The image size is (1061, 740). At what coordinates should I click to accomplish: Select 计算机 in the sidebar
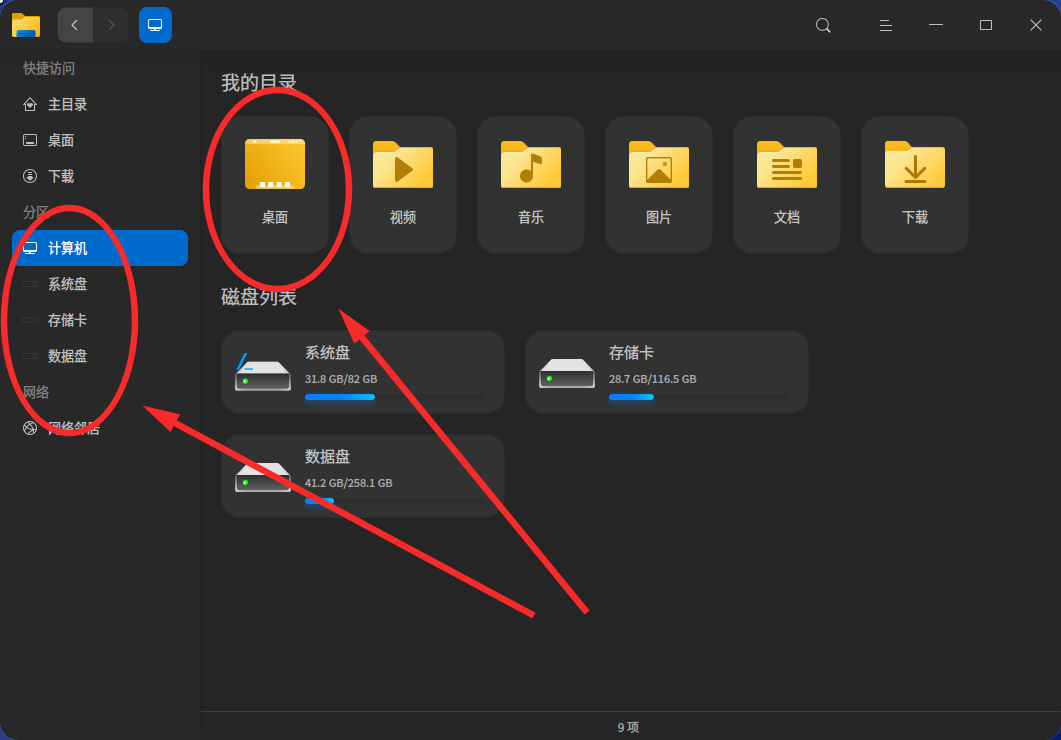point(99,248)
